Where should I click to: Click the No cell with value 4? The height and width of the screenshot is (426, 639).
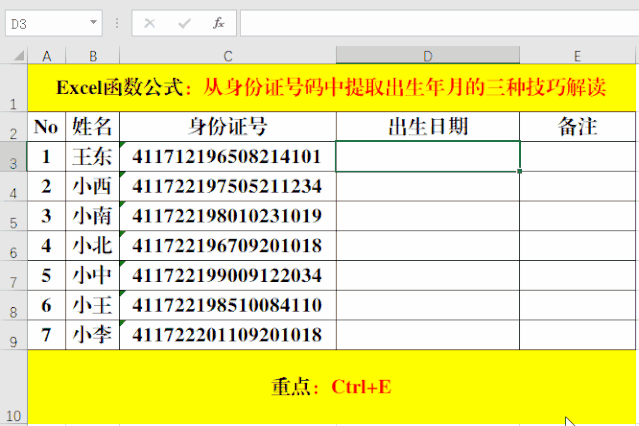pos(46,246)
